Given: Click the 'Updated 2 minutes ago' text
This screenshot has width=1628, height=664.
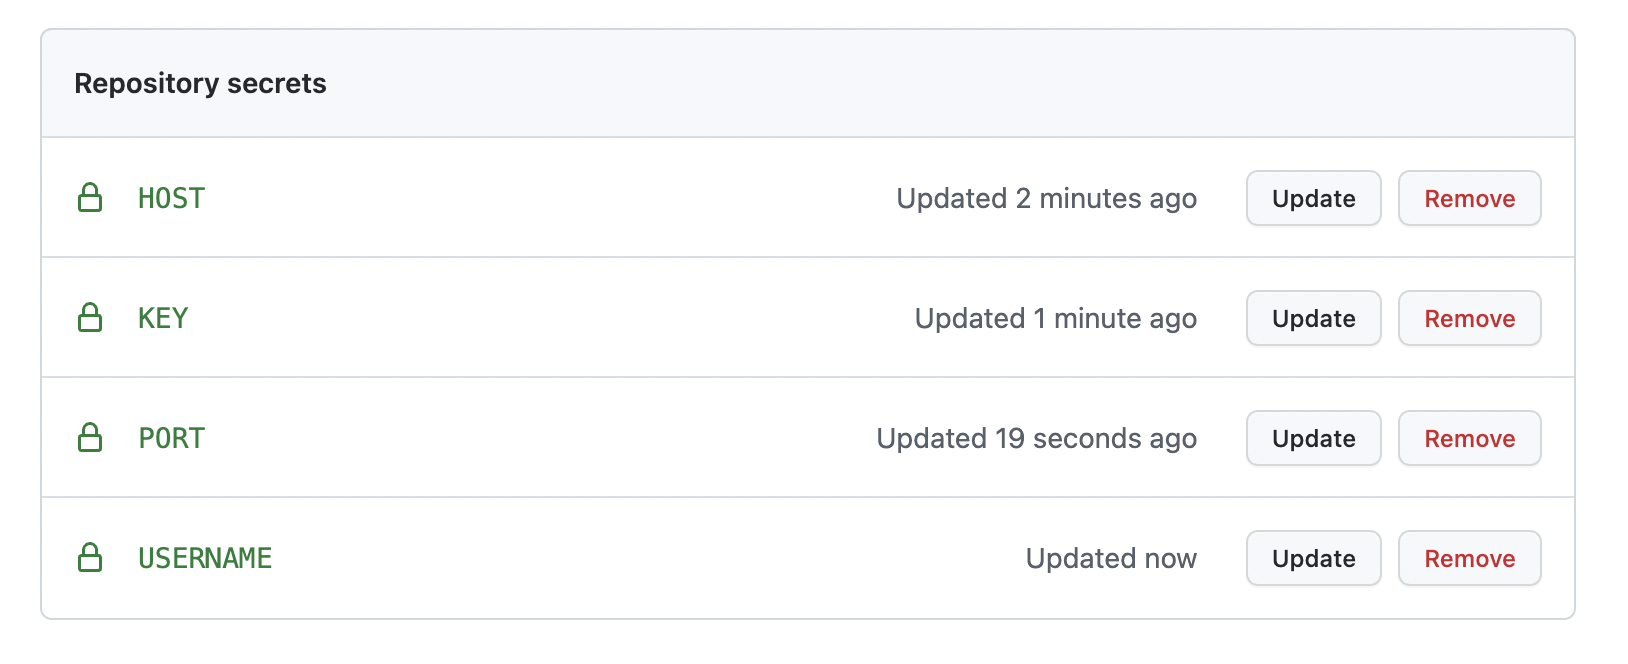Looking at the screenshot, I should coord(1046,198).
